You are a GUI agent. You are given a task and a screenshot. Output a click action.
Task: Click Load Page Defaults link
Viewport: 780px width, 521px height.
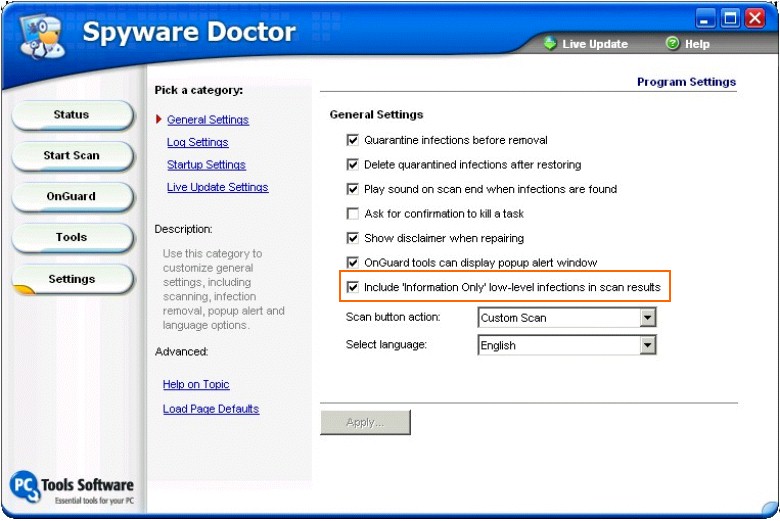(x=211, y=409)
